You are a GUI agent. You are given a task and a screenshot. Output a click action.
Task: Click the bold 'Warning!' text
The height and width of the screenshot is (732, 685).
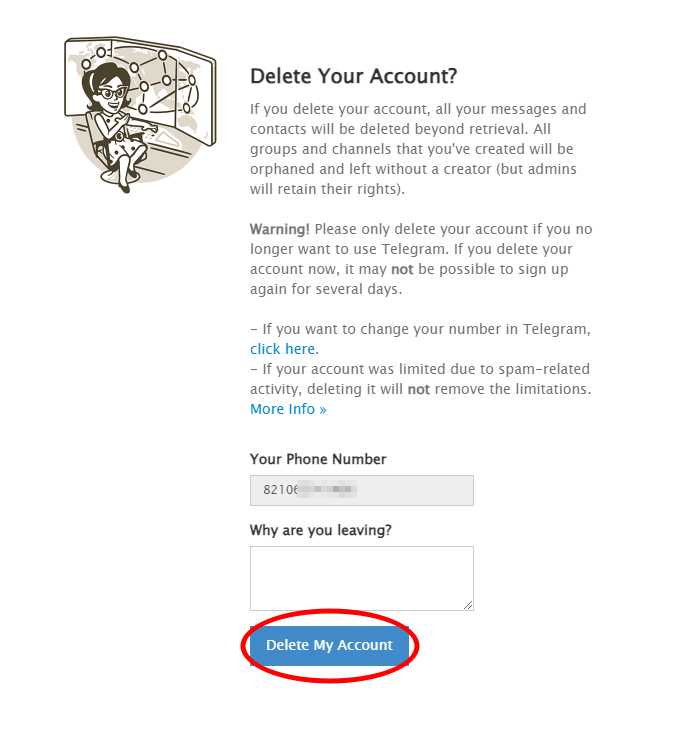tap(279, 229)
